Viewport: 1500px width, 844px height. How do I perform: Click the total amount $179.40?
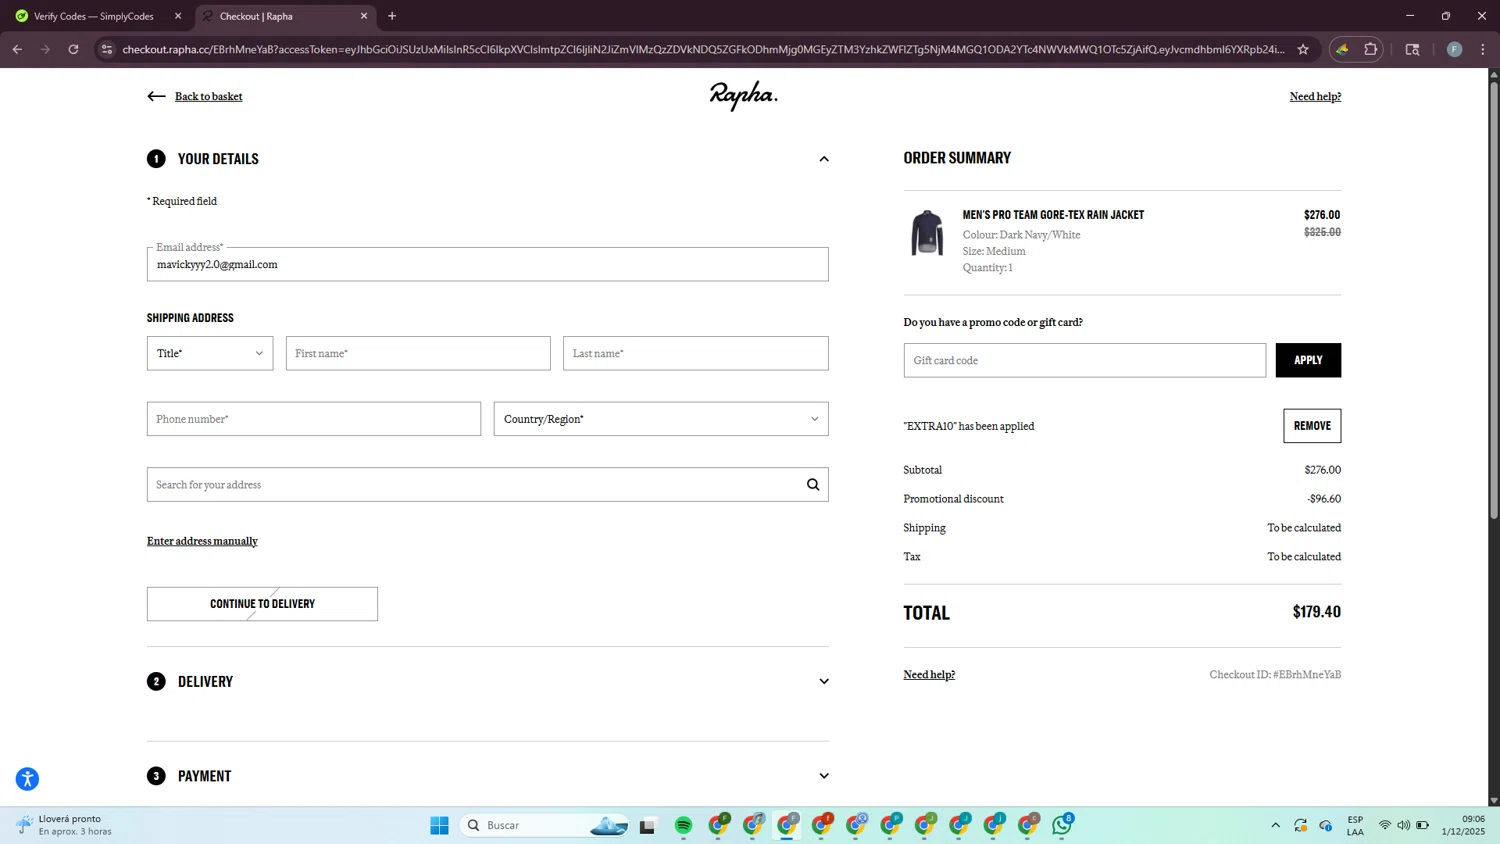coord(1316,612)
